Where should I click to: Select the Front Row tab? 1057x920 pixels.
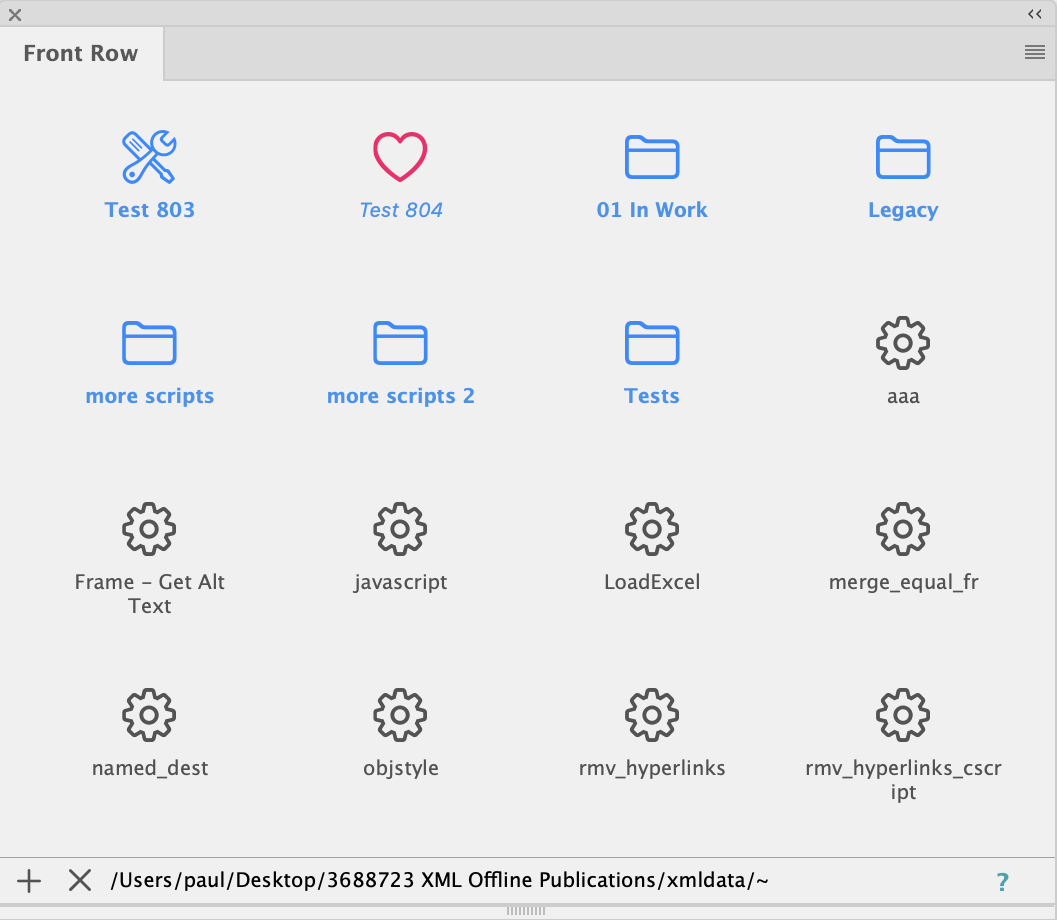click(x=81, y=54)
